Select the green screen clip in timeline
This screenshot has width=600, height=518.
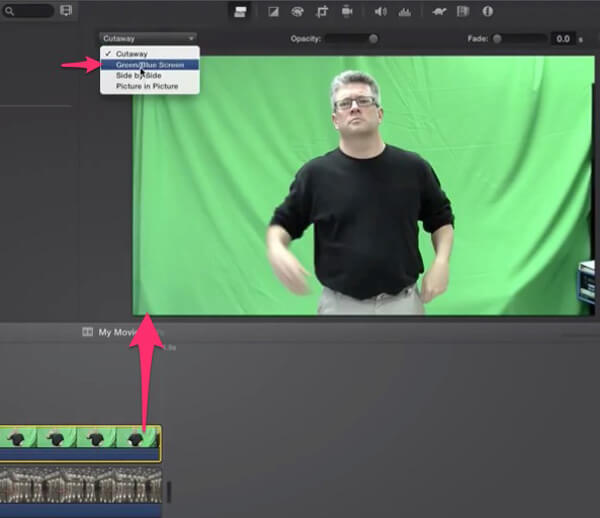point(80,443)
